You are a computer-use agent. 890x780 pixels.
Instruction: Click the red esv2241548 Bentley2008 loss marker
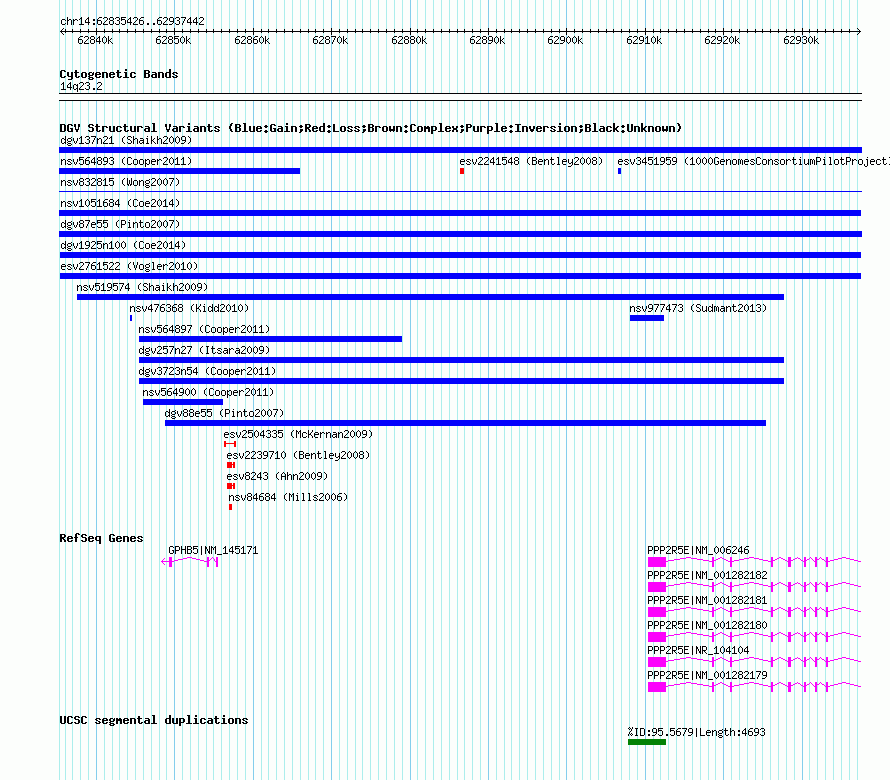[x=462, y=171]
